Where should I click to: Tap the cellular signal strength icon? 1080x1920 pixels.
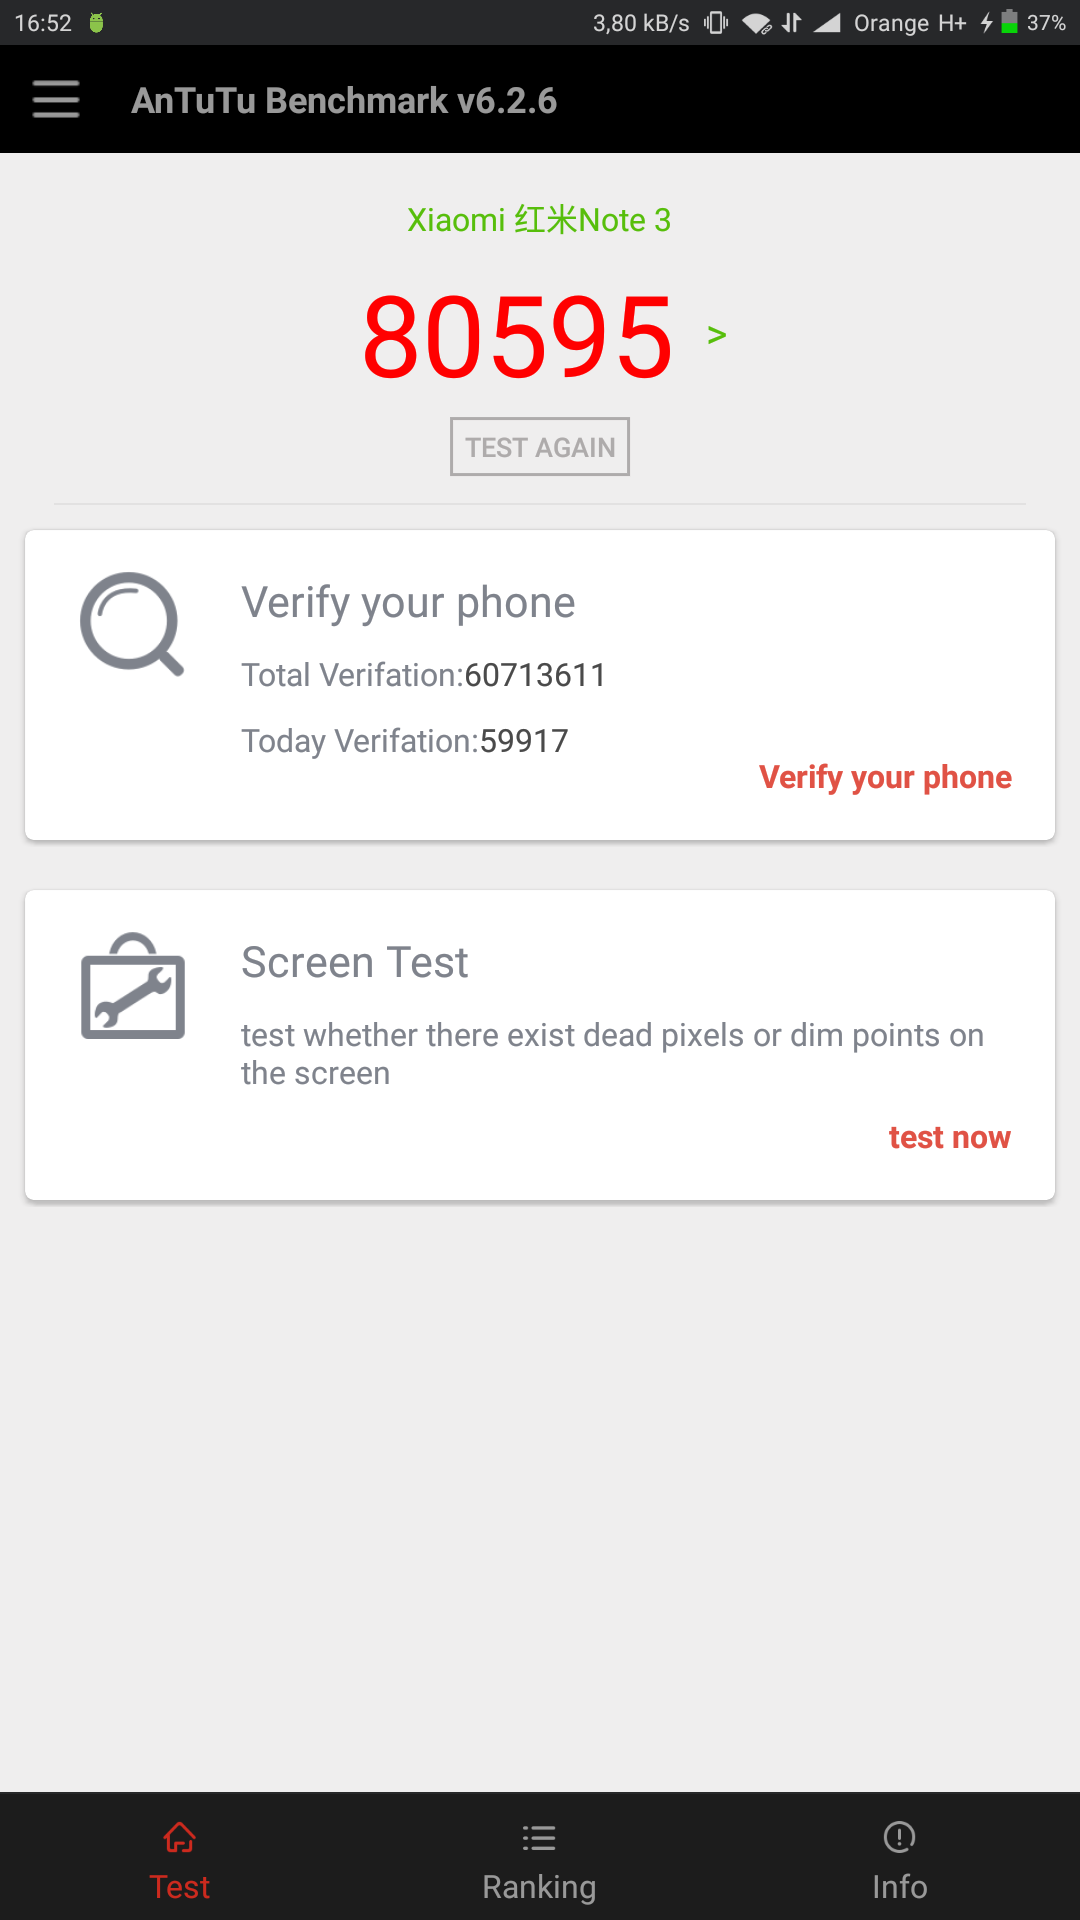(x=827, y=23)
